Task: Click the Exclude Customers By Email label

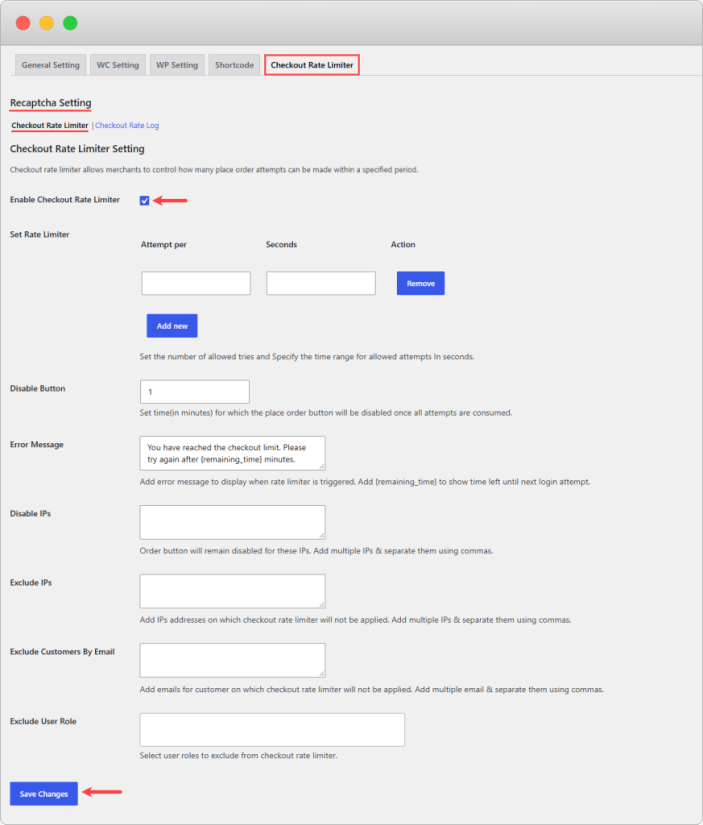Action: tap(62, 652)
